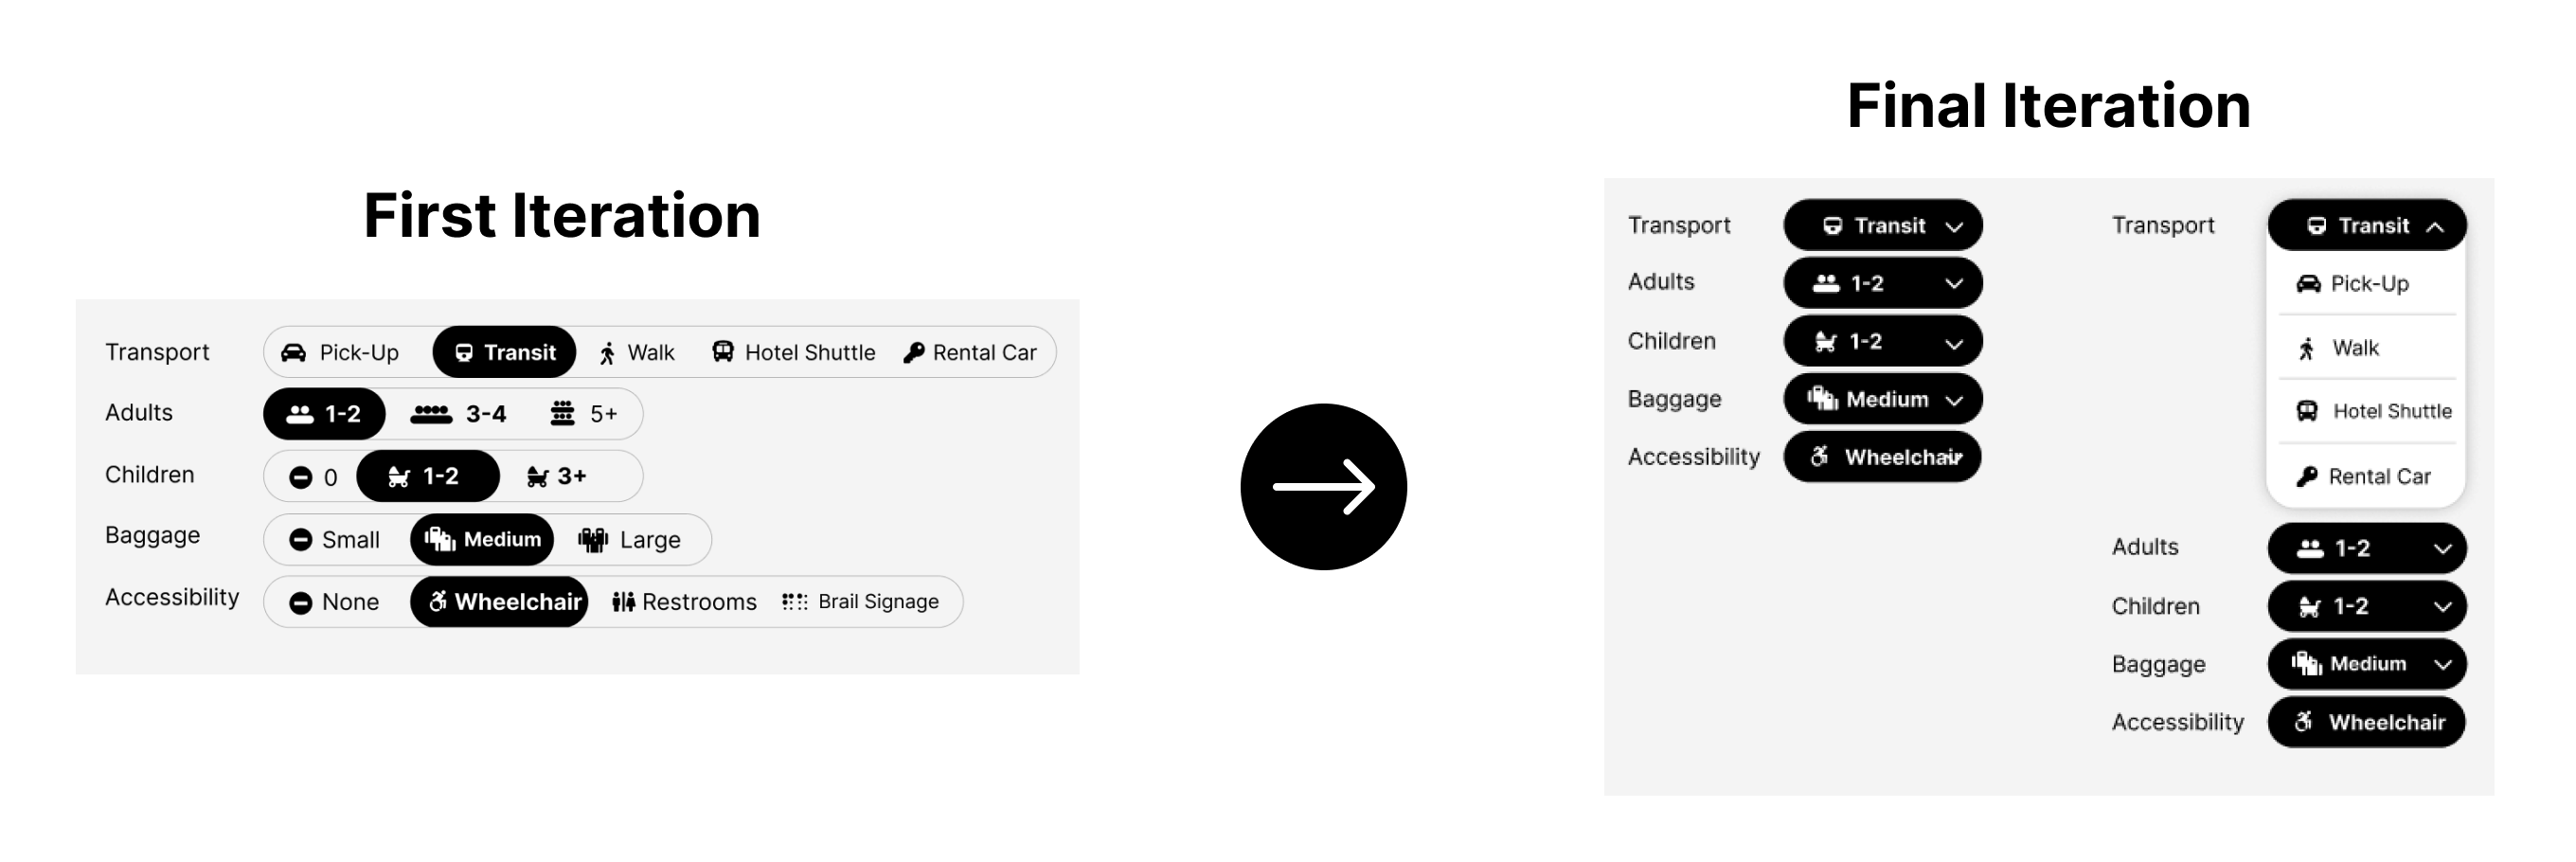2576x862 pixels.
Task: Open the Children 1-2 dropdown below the expanded menu
Action: coord(2366,606)
